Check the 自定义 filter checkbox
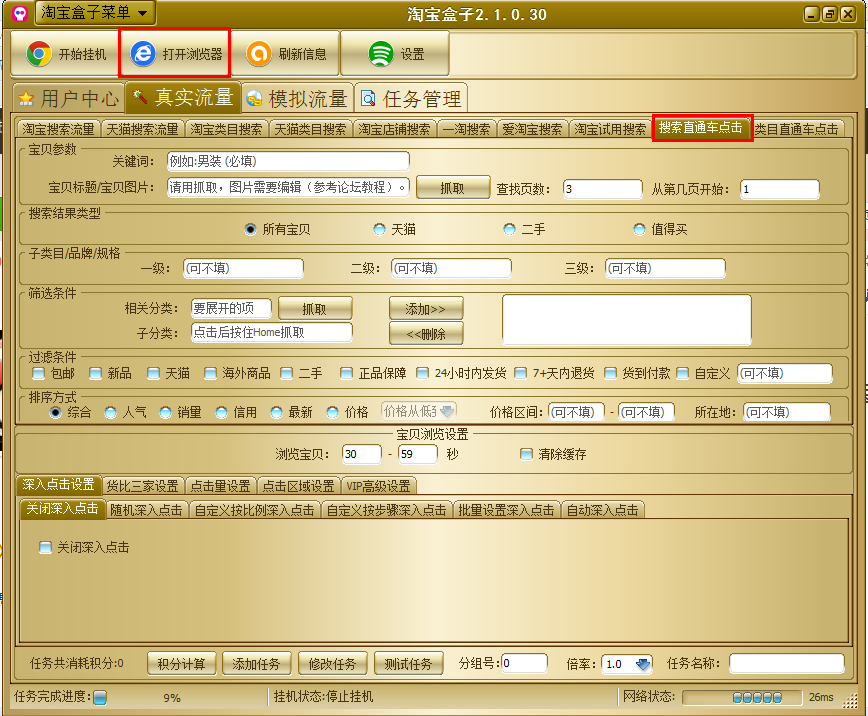 pyautogui.click(x=683, y=373)
